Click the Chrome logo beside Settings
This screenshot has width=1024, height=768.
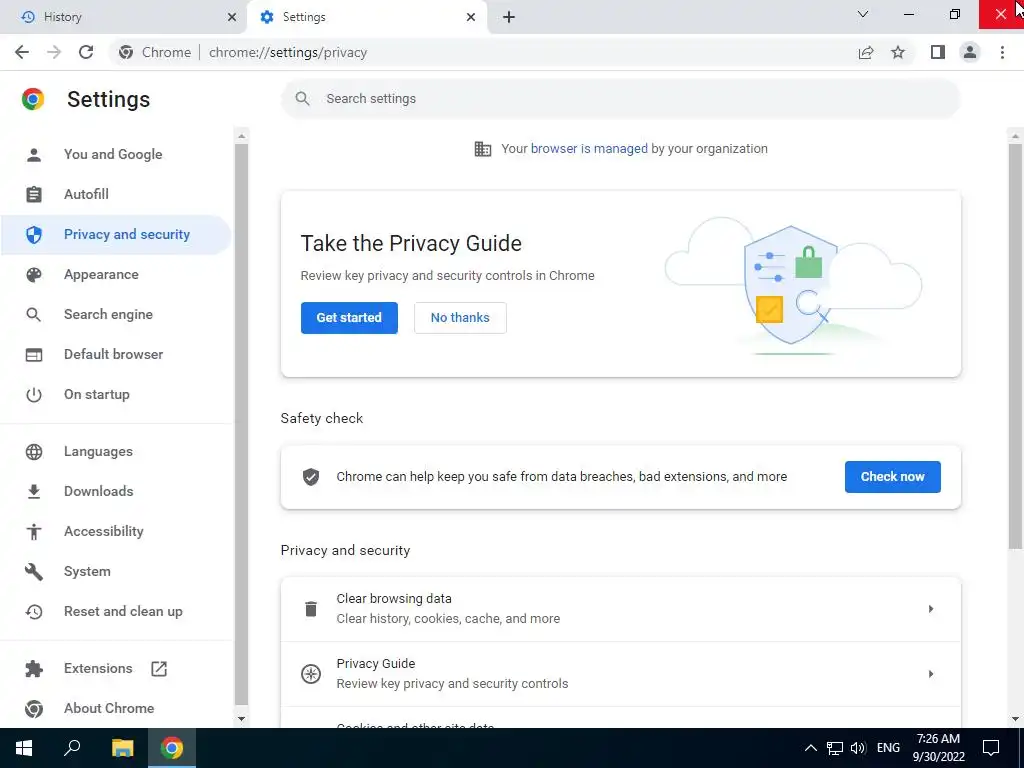(x=33, y=99)
